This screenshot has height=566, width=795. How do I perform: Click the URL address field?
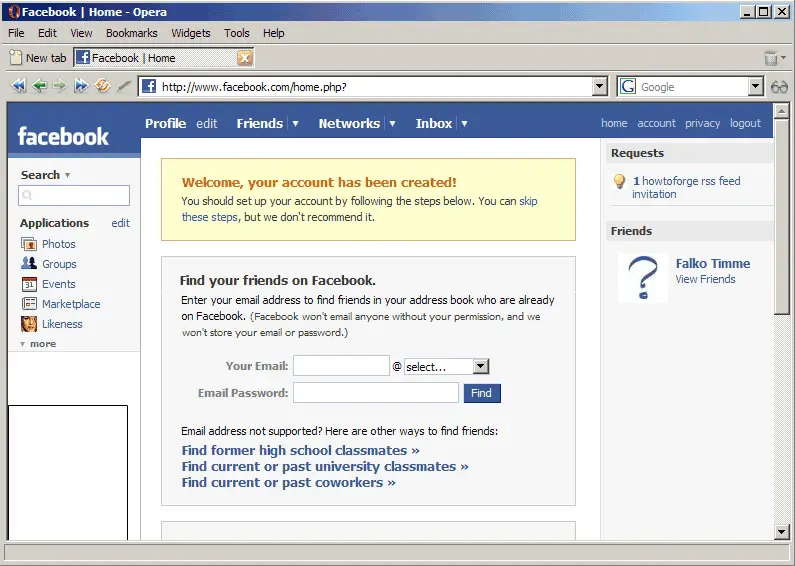(x=375, y=87)
